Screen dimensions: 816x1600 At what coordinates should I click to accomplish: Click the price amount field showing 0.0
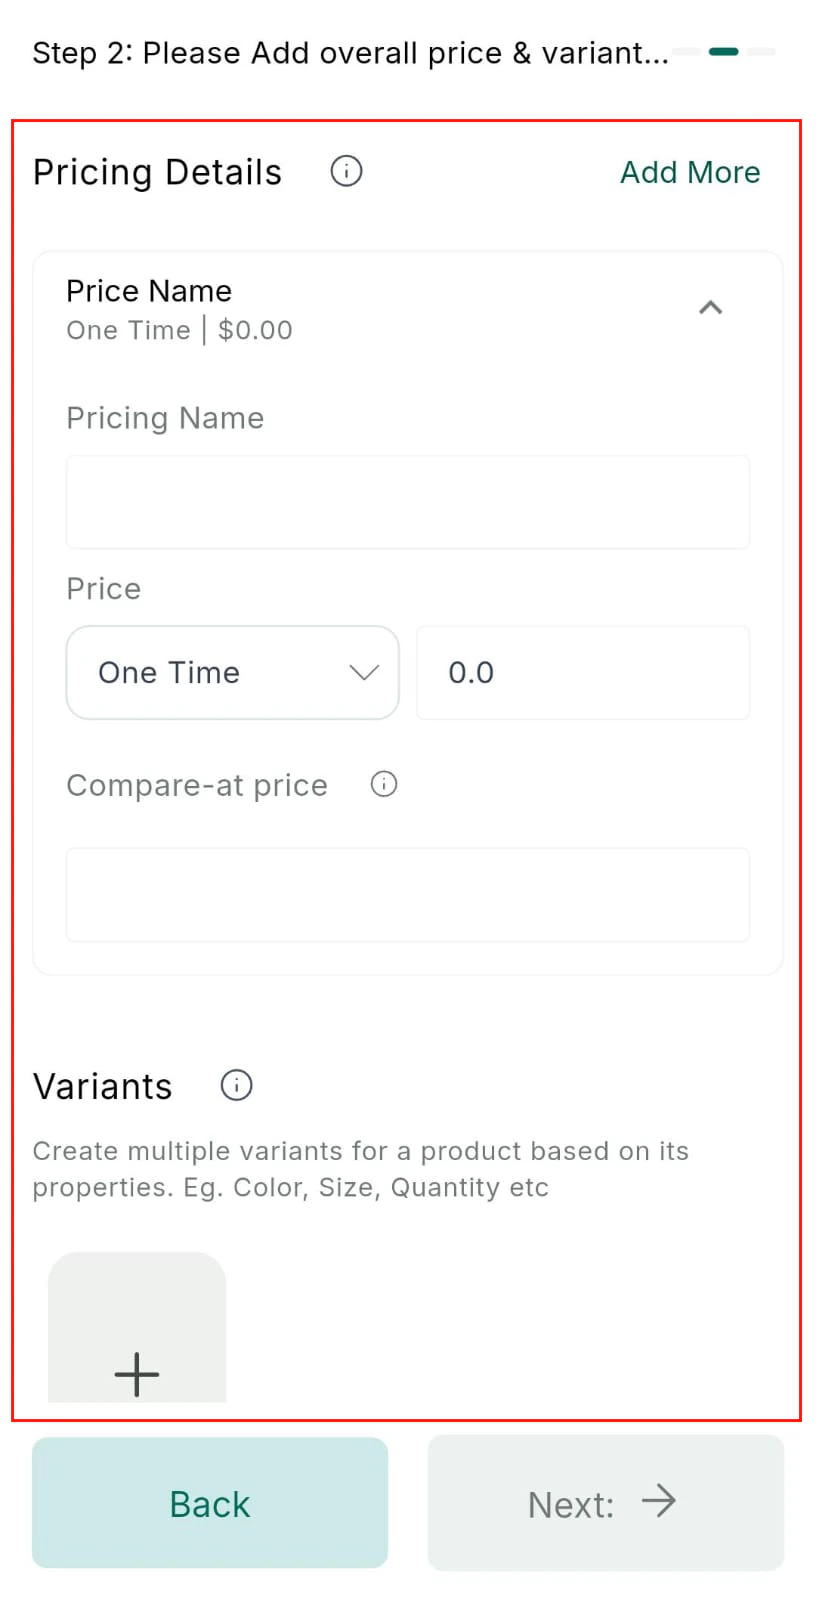(583, 673)
